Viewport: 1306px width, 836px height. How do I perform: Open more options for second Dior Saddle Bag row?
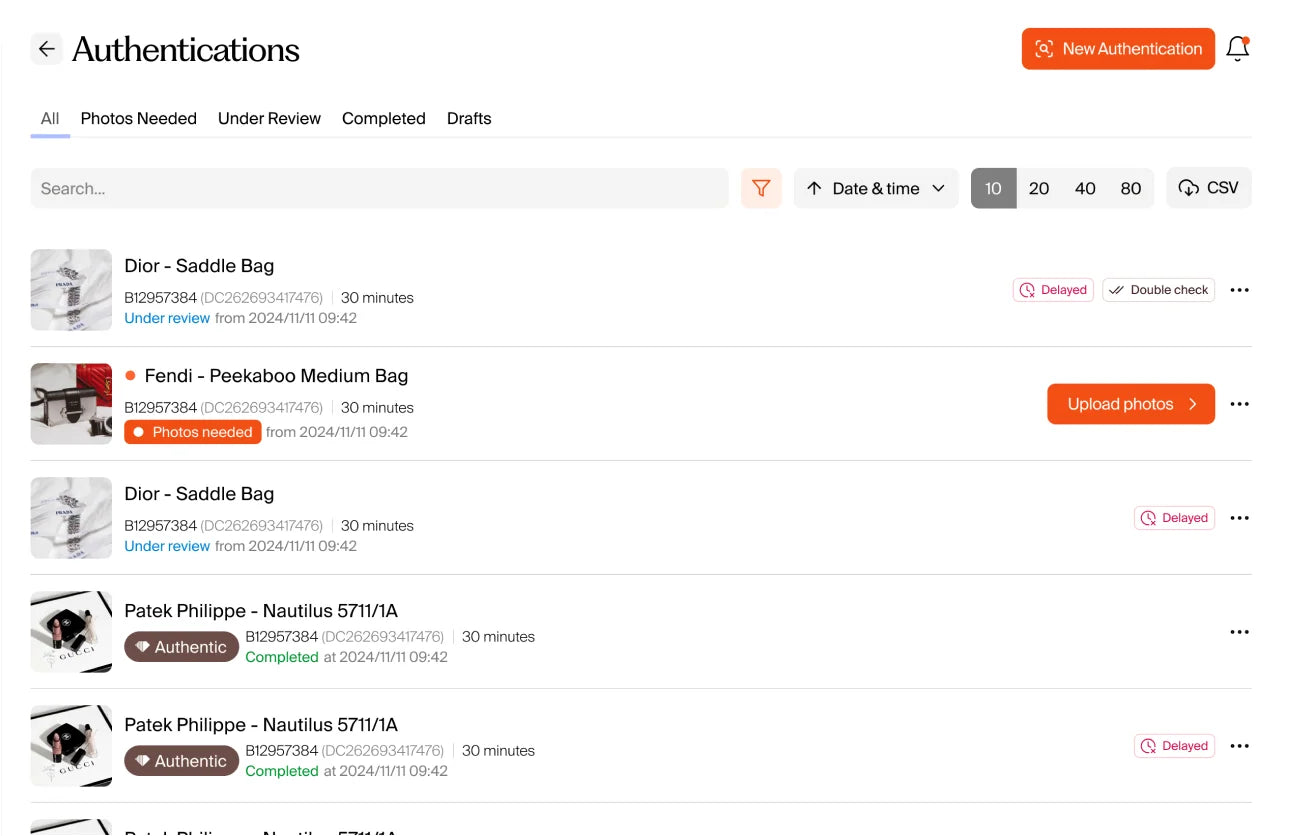click(1240, 518)
